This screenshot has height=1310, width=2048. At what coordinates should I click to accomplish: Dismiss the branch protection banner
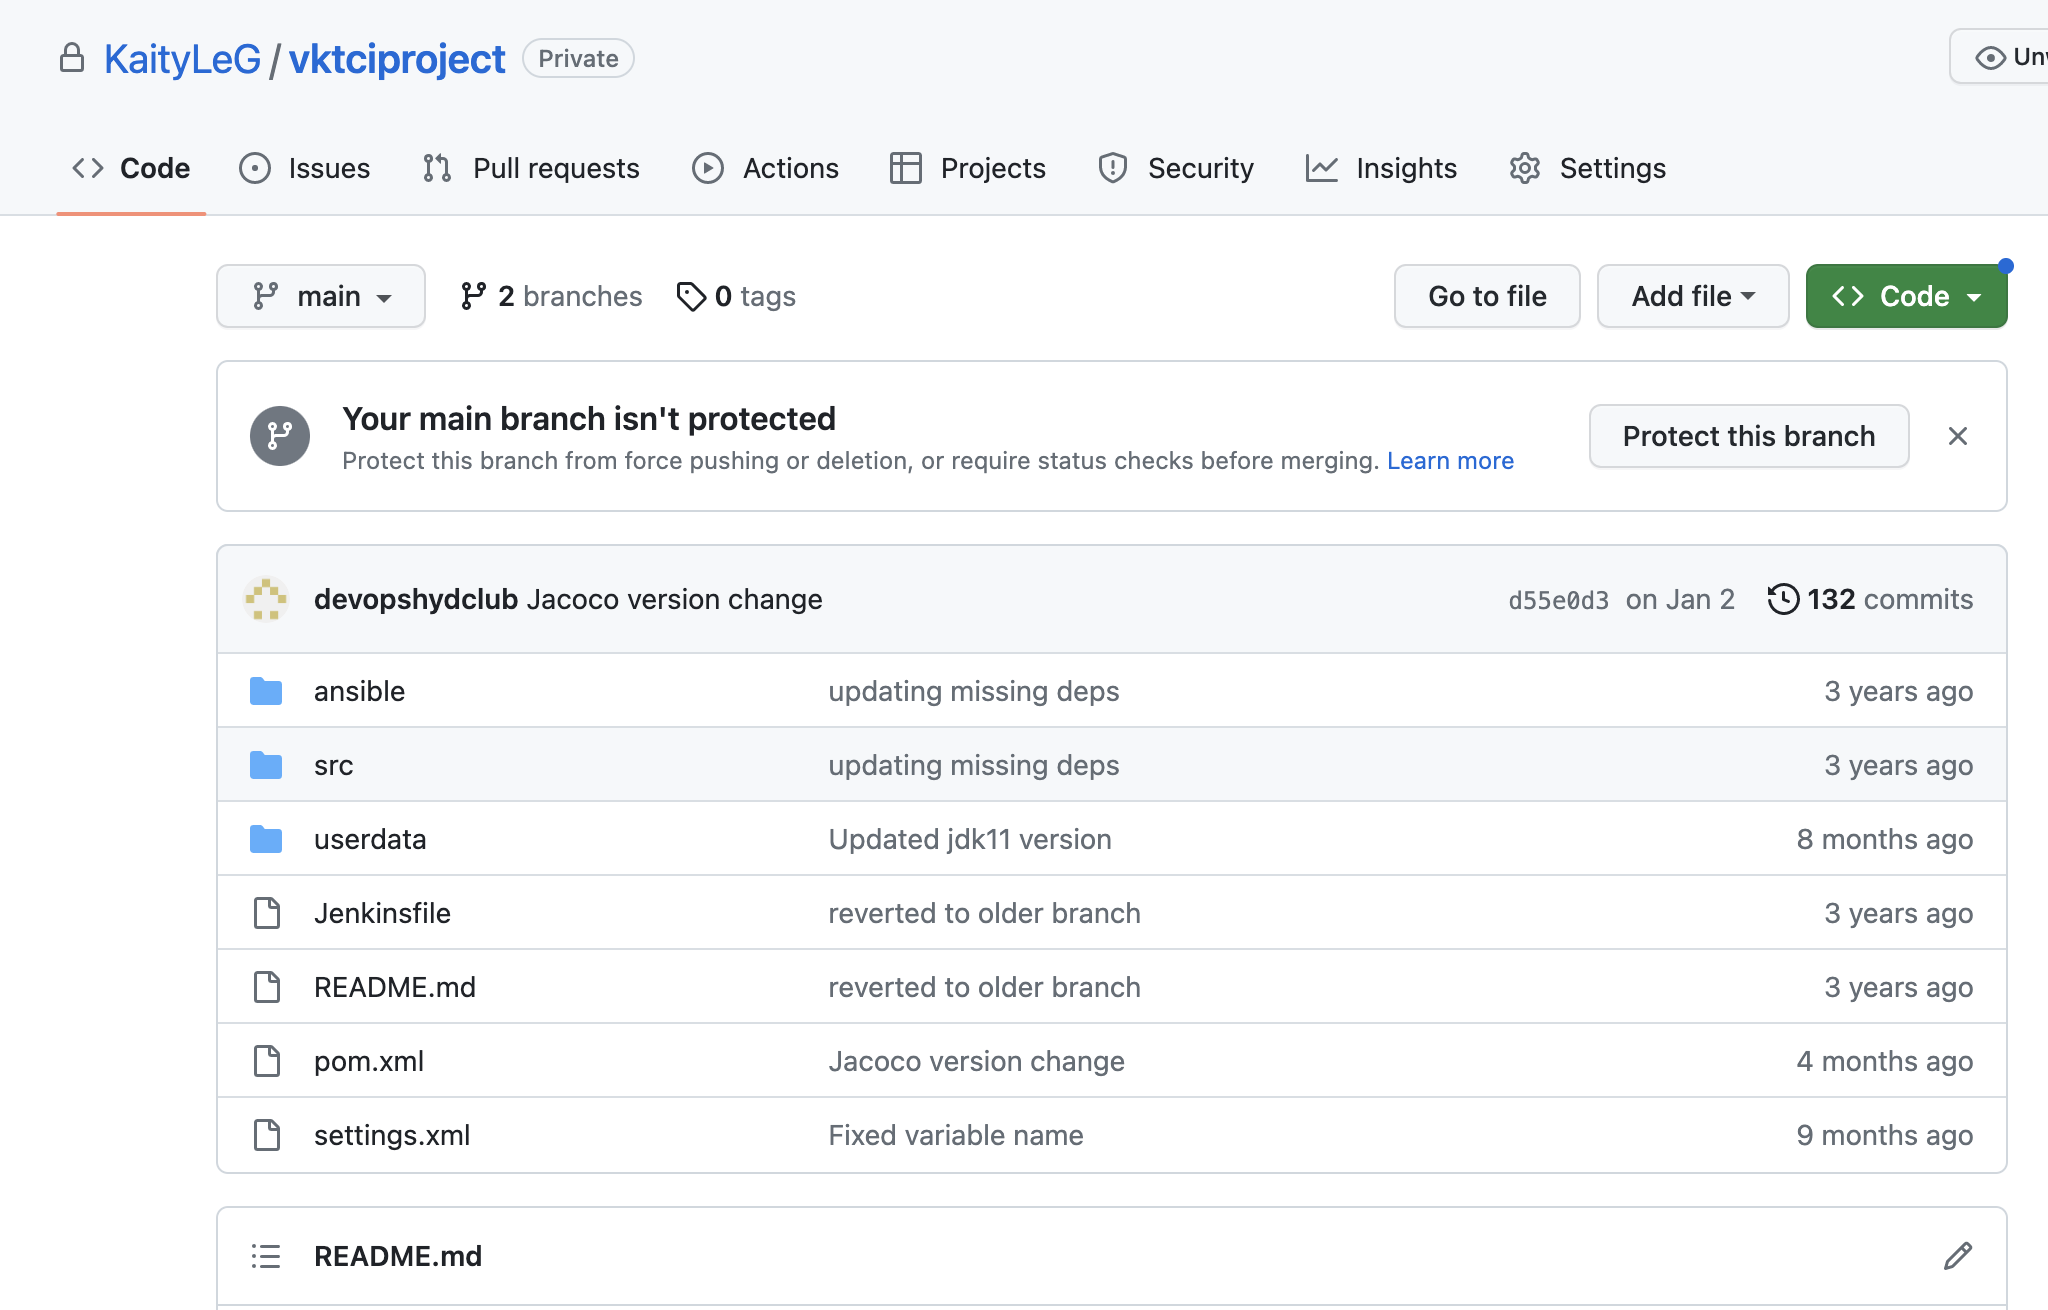tap(1957, 436)
